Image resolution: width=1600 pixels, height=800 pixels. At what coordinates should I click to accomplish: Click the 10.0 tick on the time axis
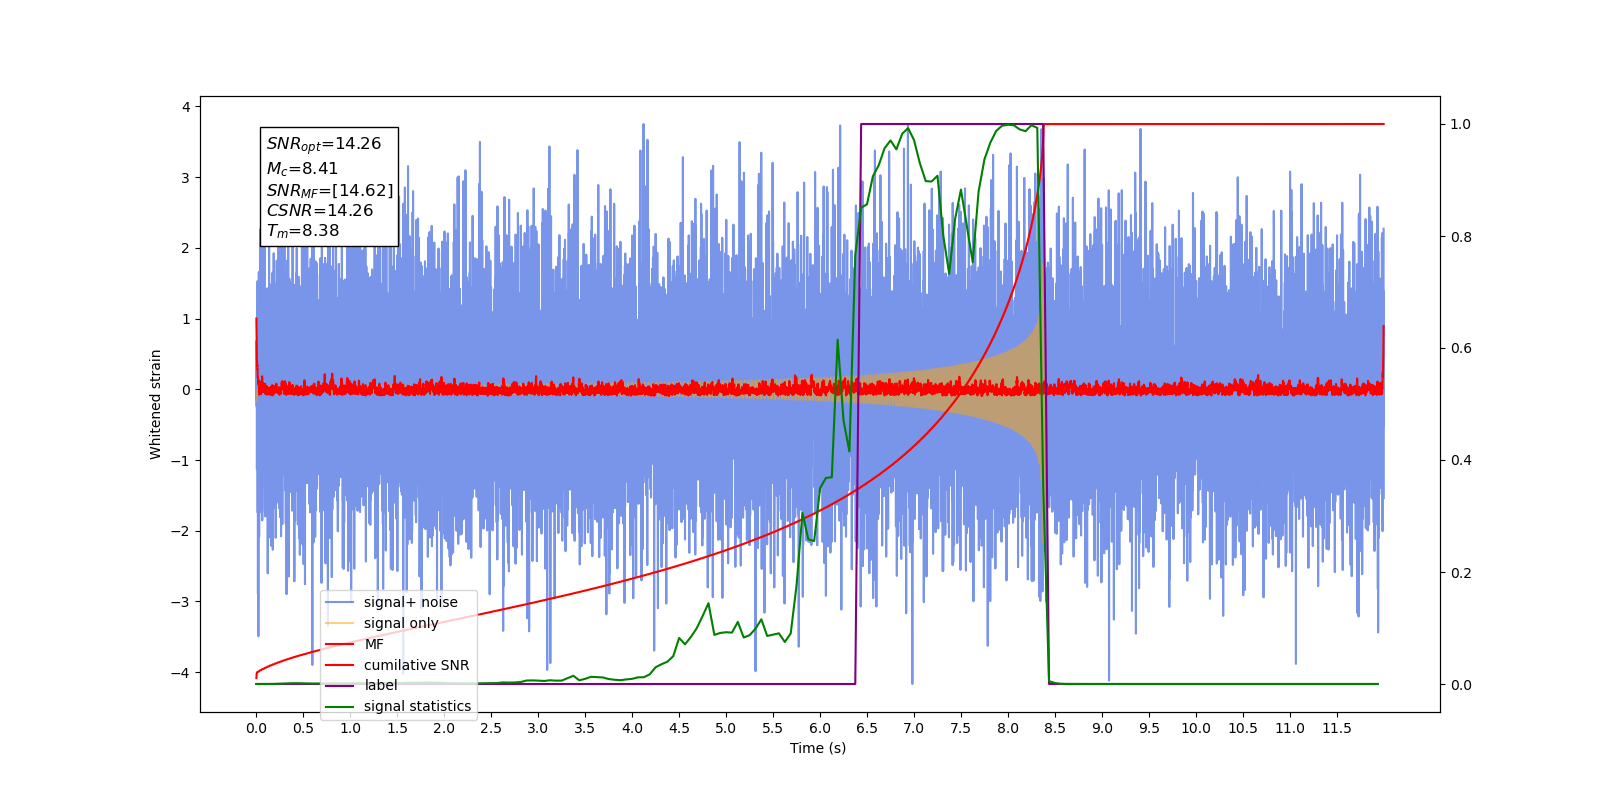(x=1196, y=728)
